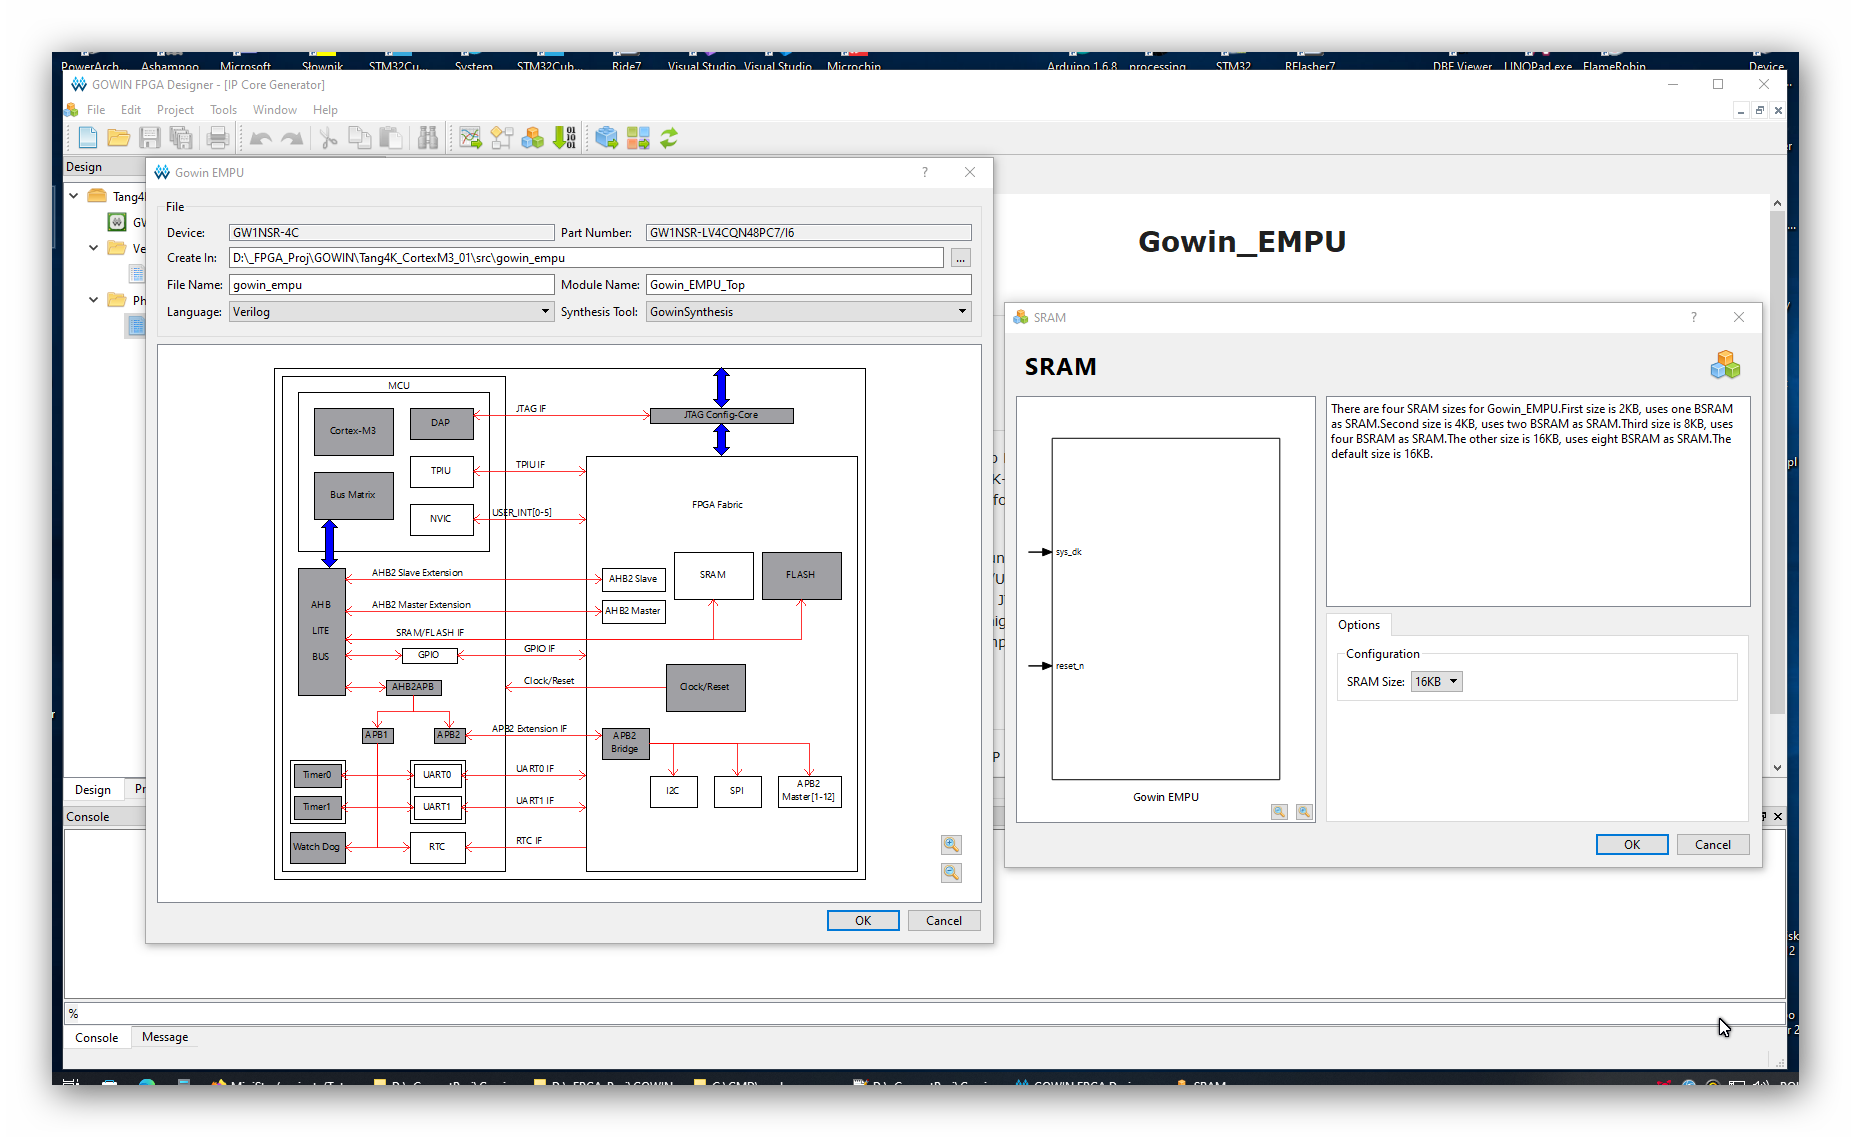Click the SRAM block in diagram
The width and height of the screenshot is (1851, 1137).
[x=713, y=576]
